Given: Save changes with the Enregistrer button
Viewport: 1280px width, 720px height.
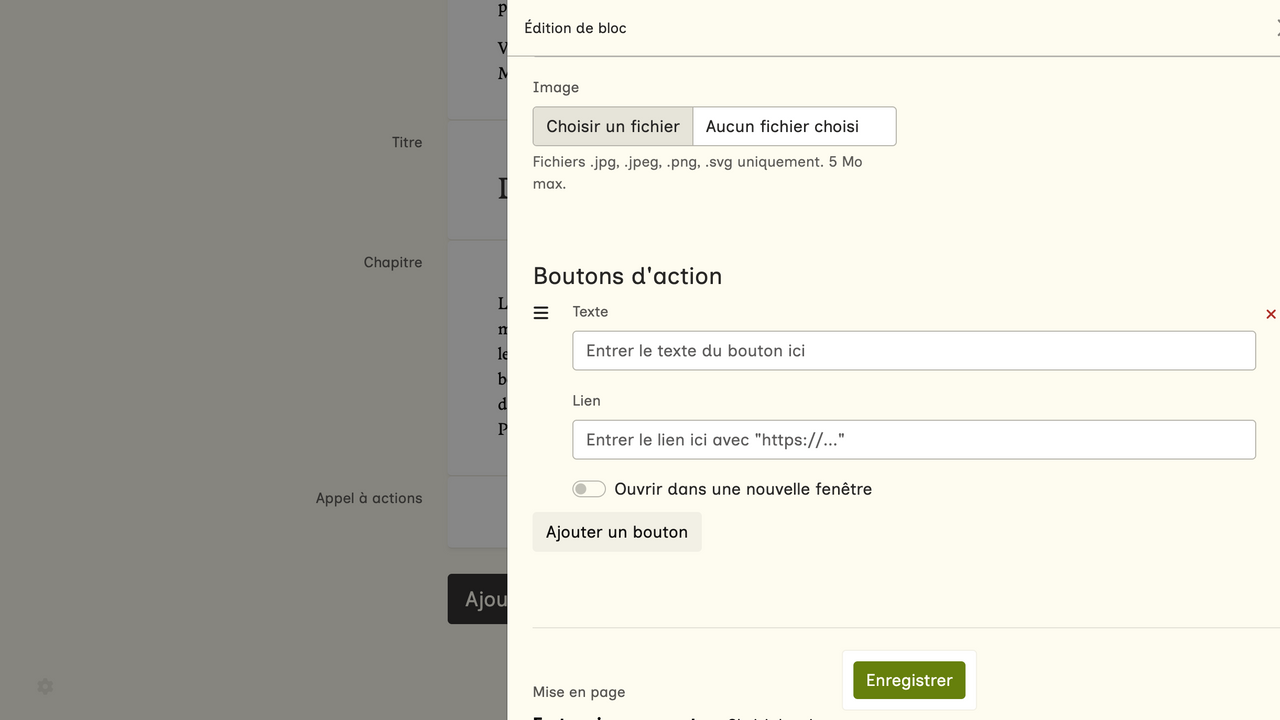Looking at the screenshot, I should [908, 680].
